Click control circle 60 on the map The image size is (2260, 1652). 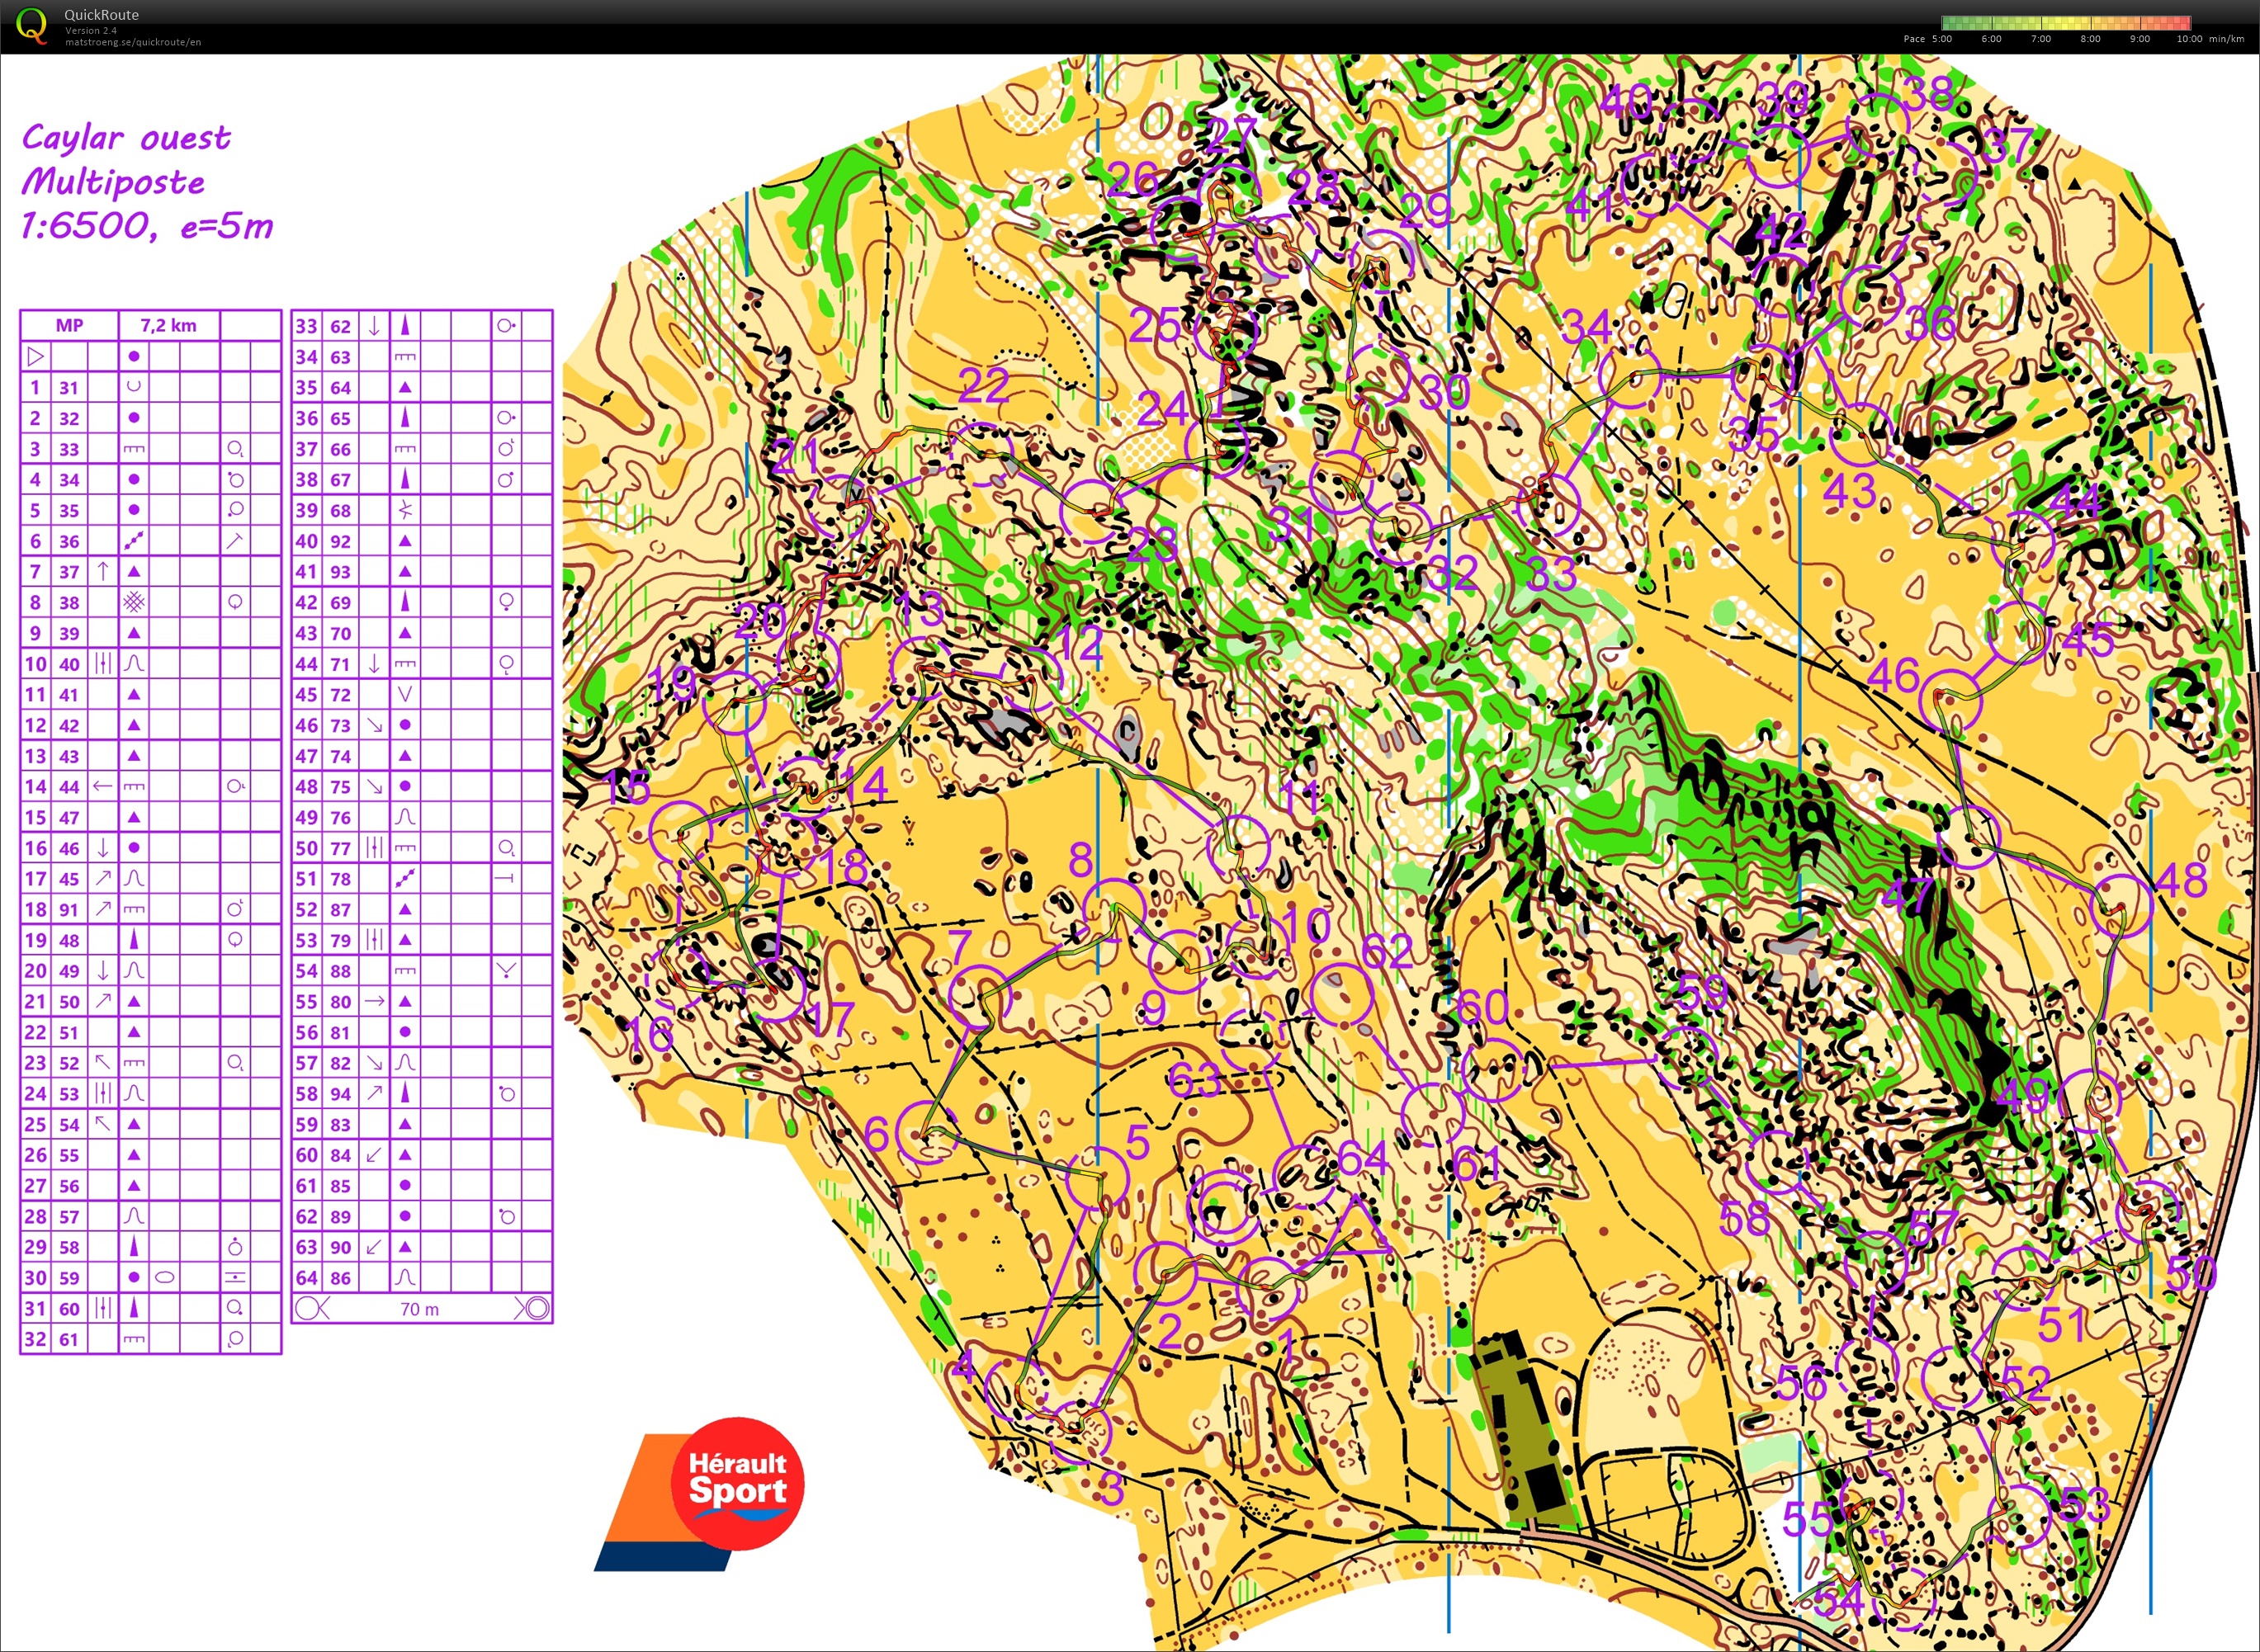pyautogui.click(x=1492, y=1069)
